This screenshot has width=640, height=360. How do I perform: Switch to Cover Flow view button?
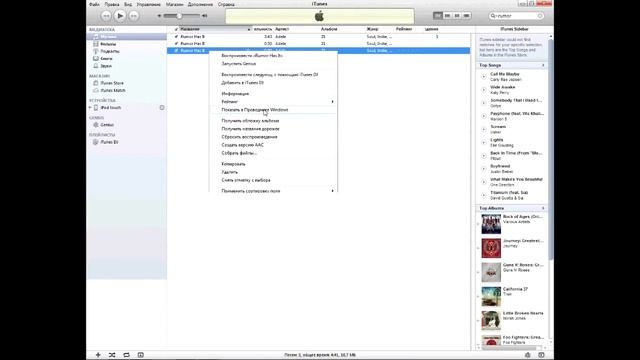point(466,16)
